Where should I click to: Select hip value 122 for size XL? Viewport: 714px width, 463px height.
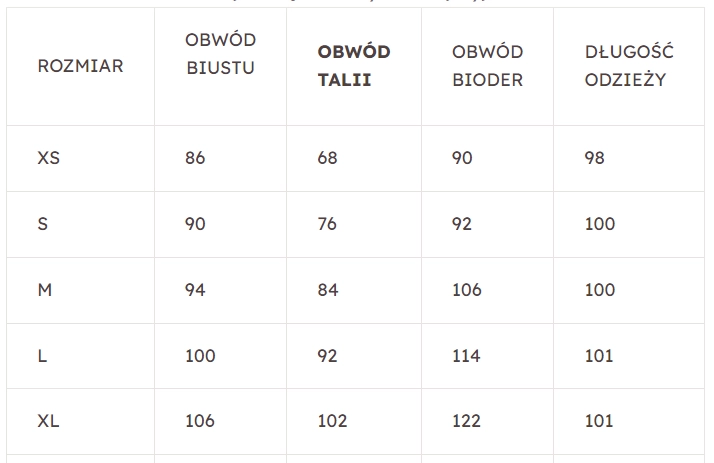(x=466, y=422)
